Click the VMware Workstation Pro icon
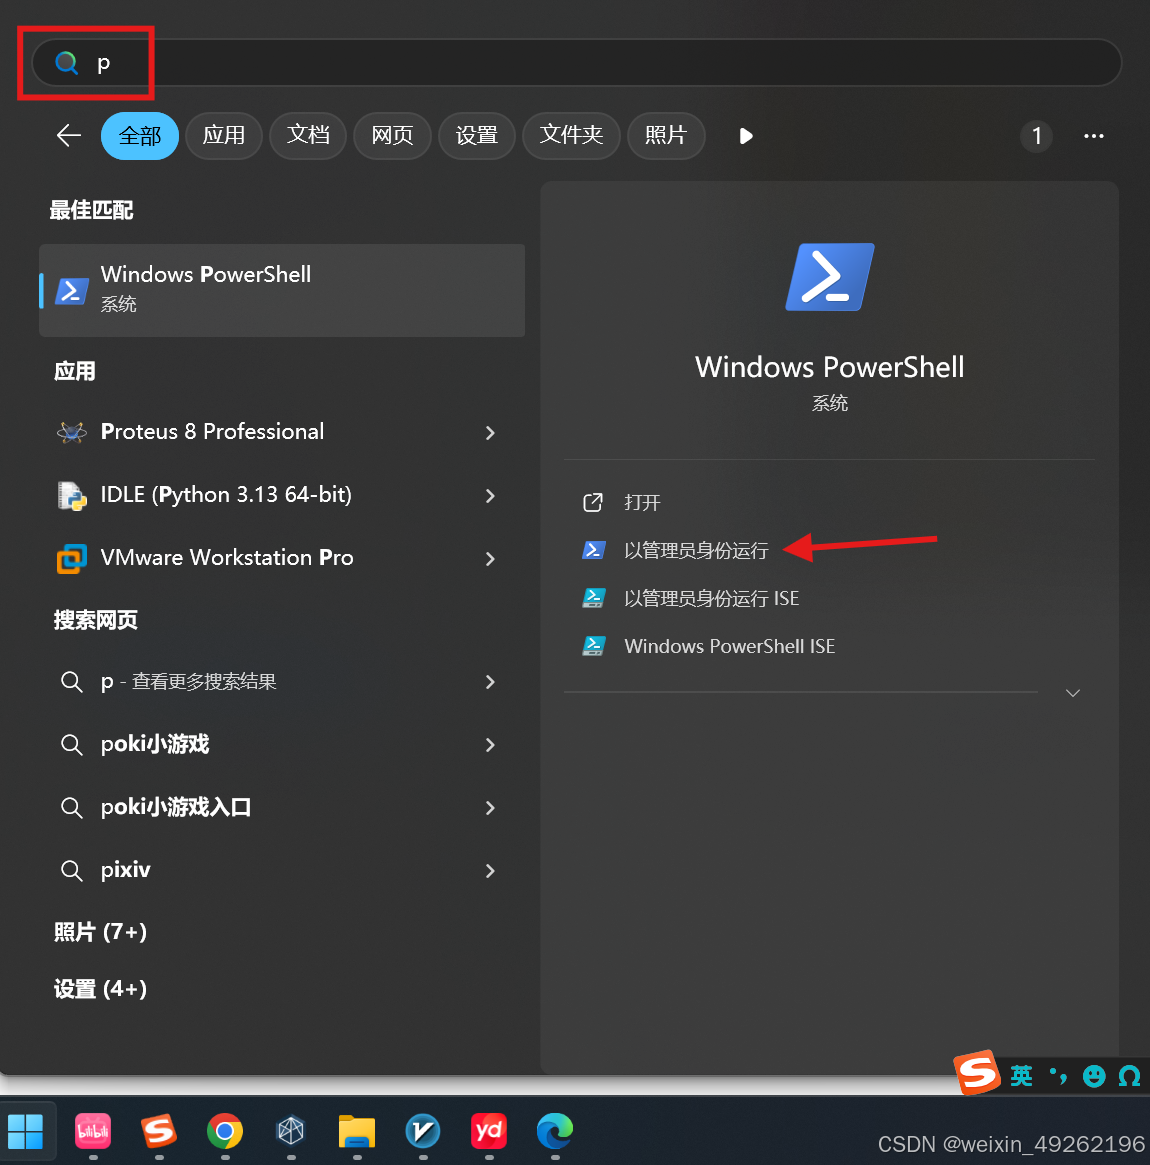Screen dimensions: 1150x1165 [x=72, y=559]
